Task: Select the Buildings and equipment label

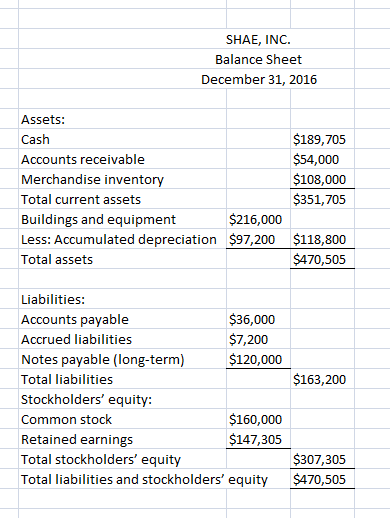Action: pyautogui.click(x=98, y=219)
